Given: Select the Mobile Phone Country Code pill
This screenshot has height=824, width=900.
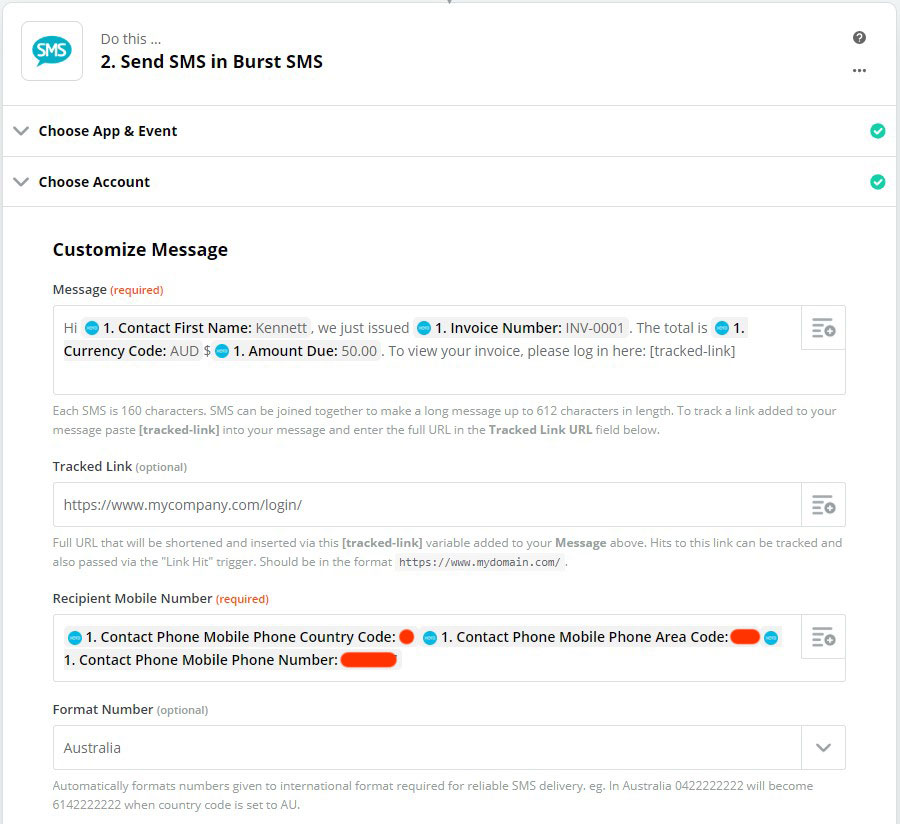Looking at the screenshot, I should [240, 637].
